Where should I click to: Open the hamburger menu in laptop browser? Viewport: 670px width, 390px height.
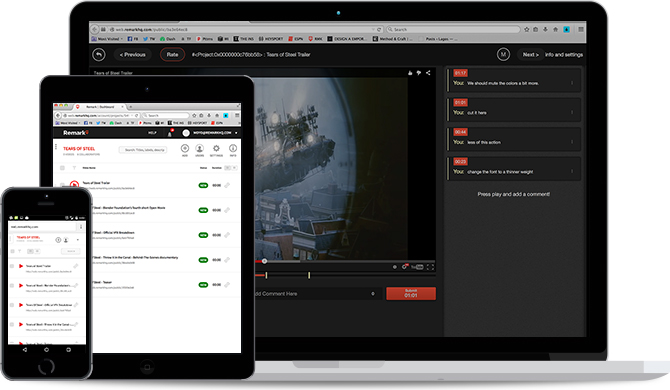click(581, 29)
